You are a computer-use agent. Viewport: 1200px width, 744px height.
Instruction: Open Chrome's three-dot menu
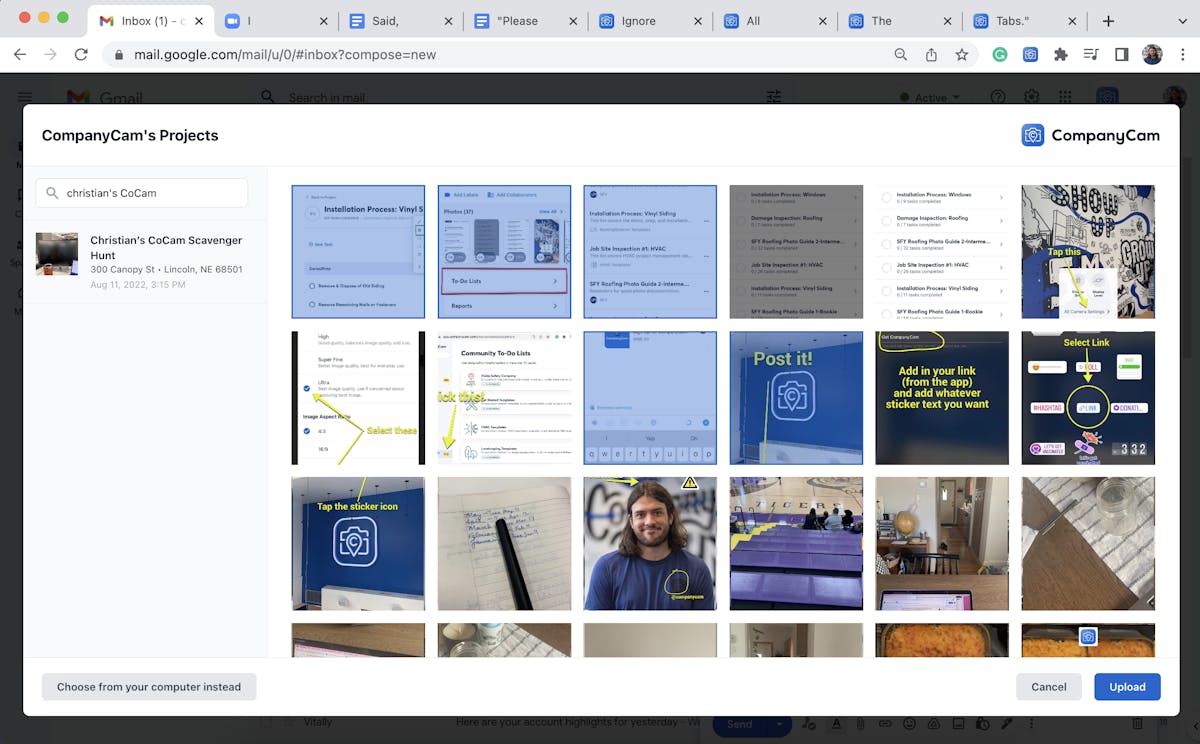click(x=1181, y=55)
